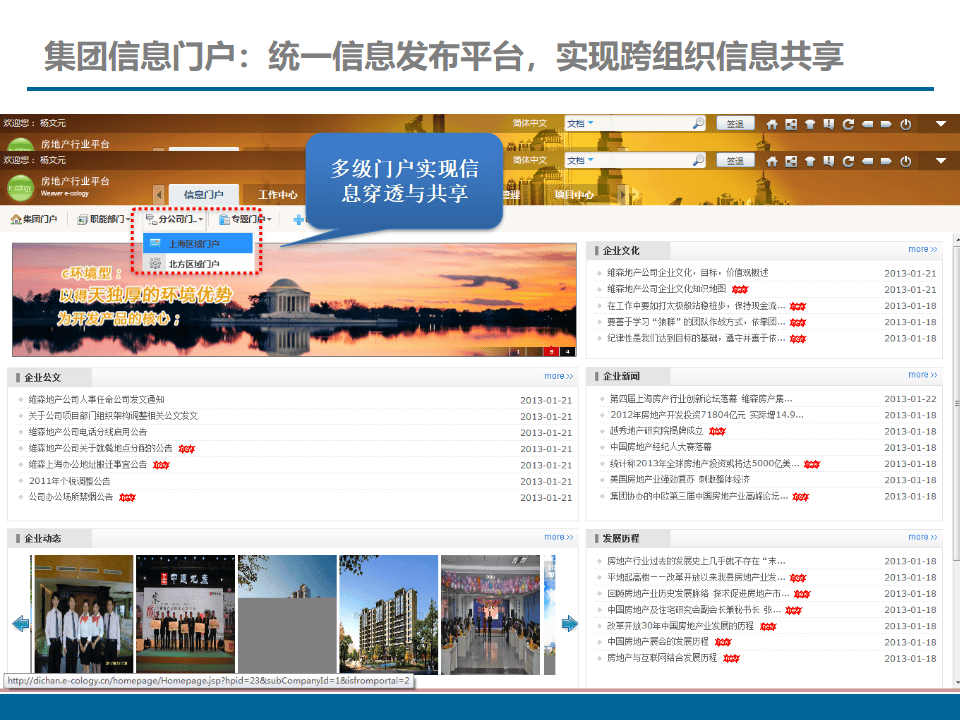Click the layout grid icon in upper header bar
This screenshot has width=960, height=720.
point(791,124)
